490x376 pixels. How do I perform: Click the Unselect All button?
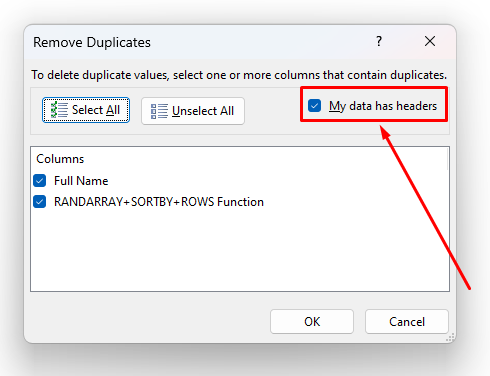(193, 111)
